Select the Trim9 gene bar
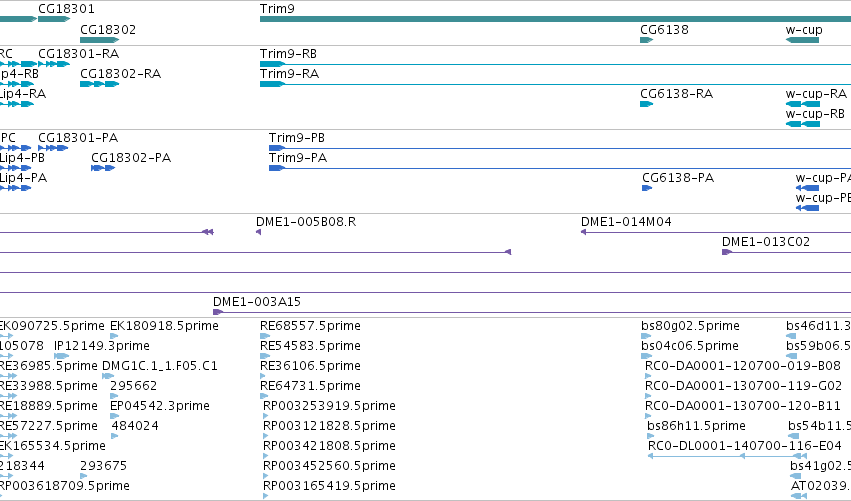Image resolution: width=851 pixels, height=501 pixels. 555,20
